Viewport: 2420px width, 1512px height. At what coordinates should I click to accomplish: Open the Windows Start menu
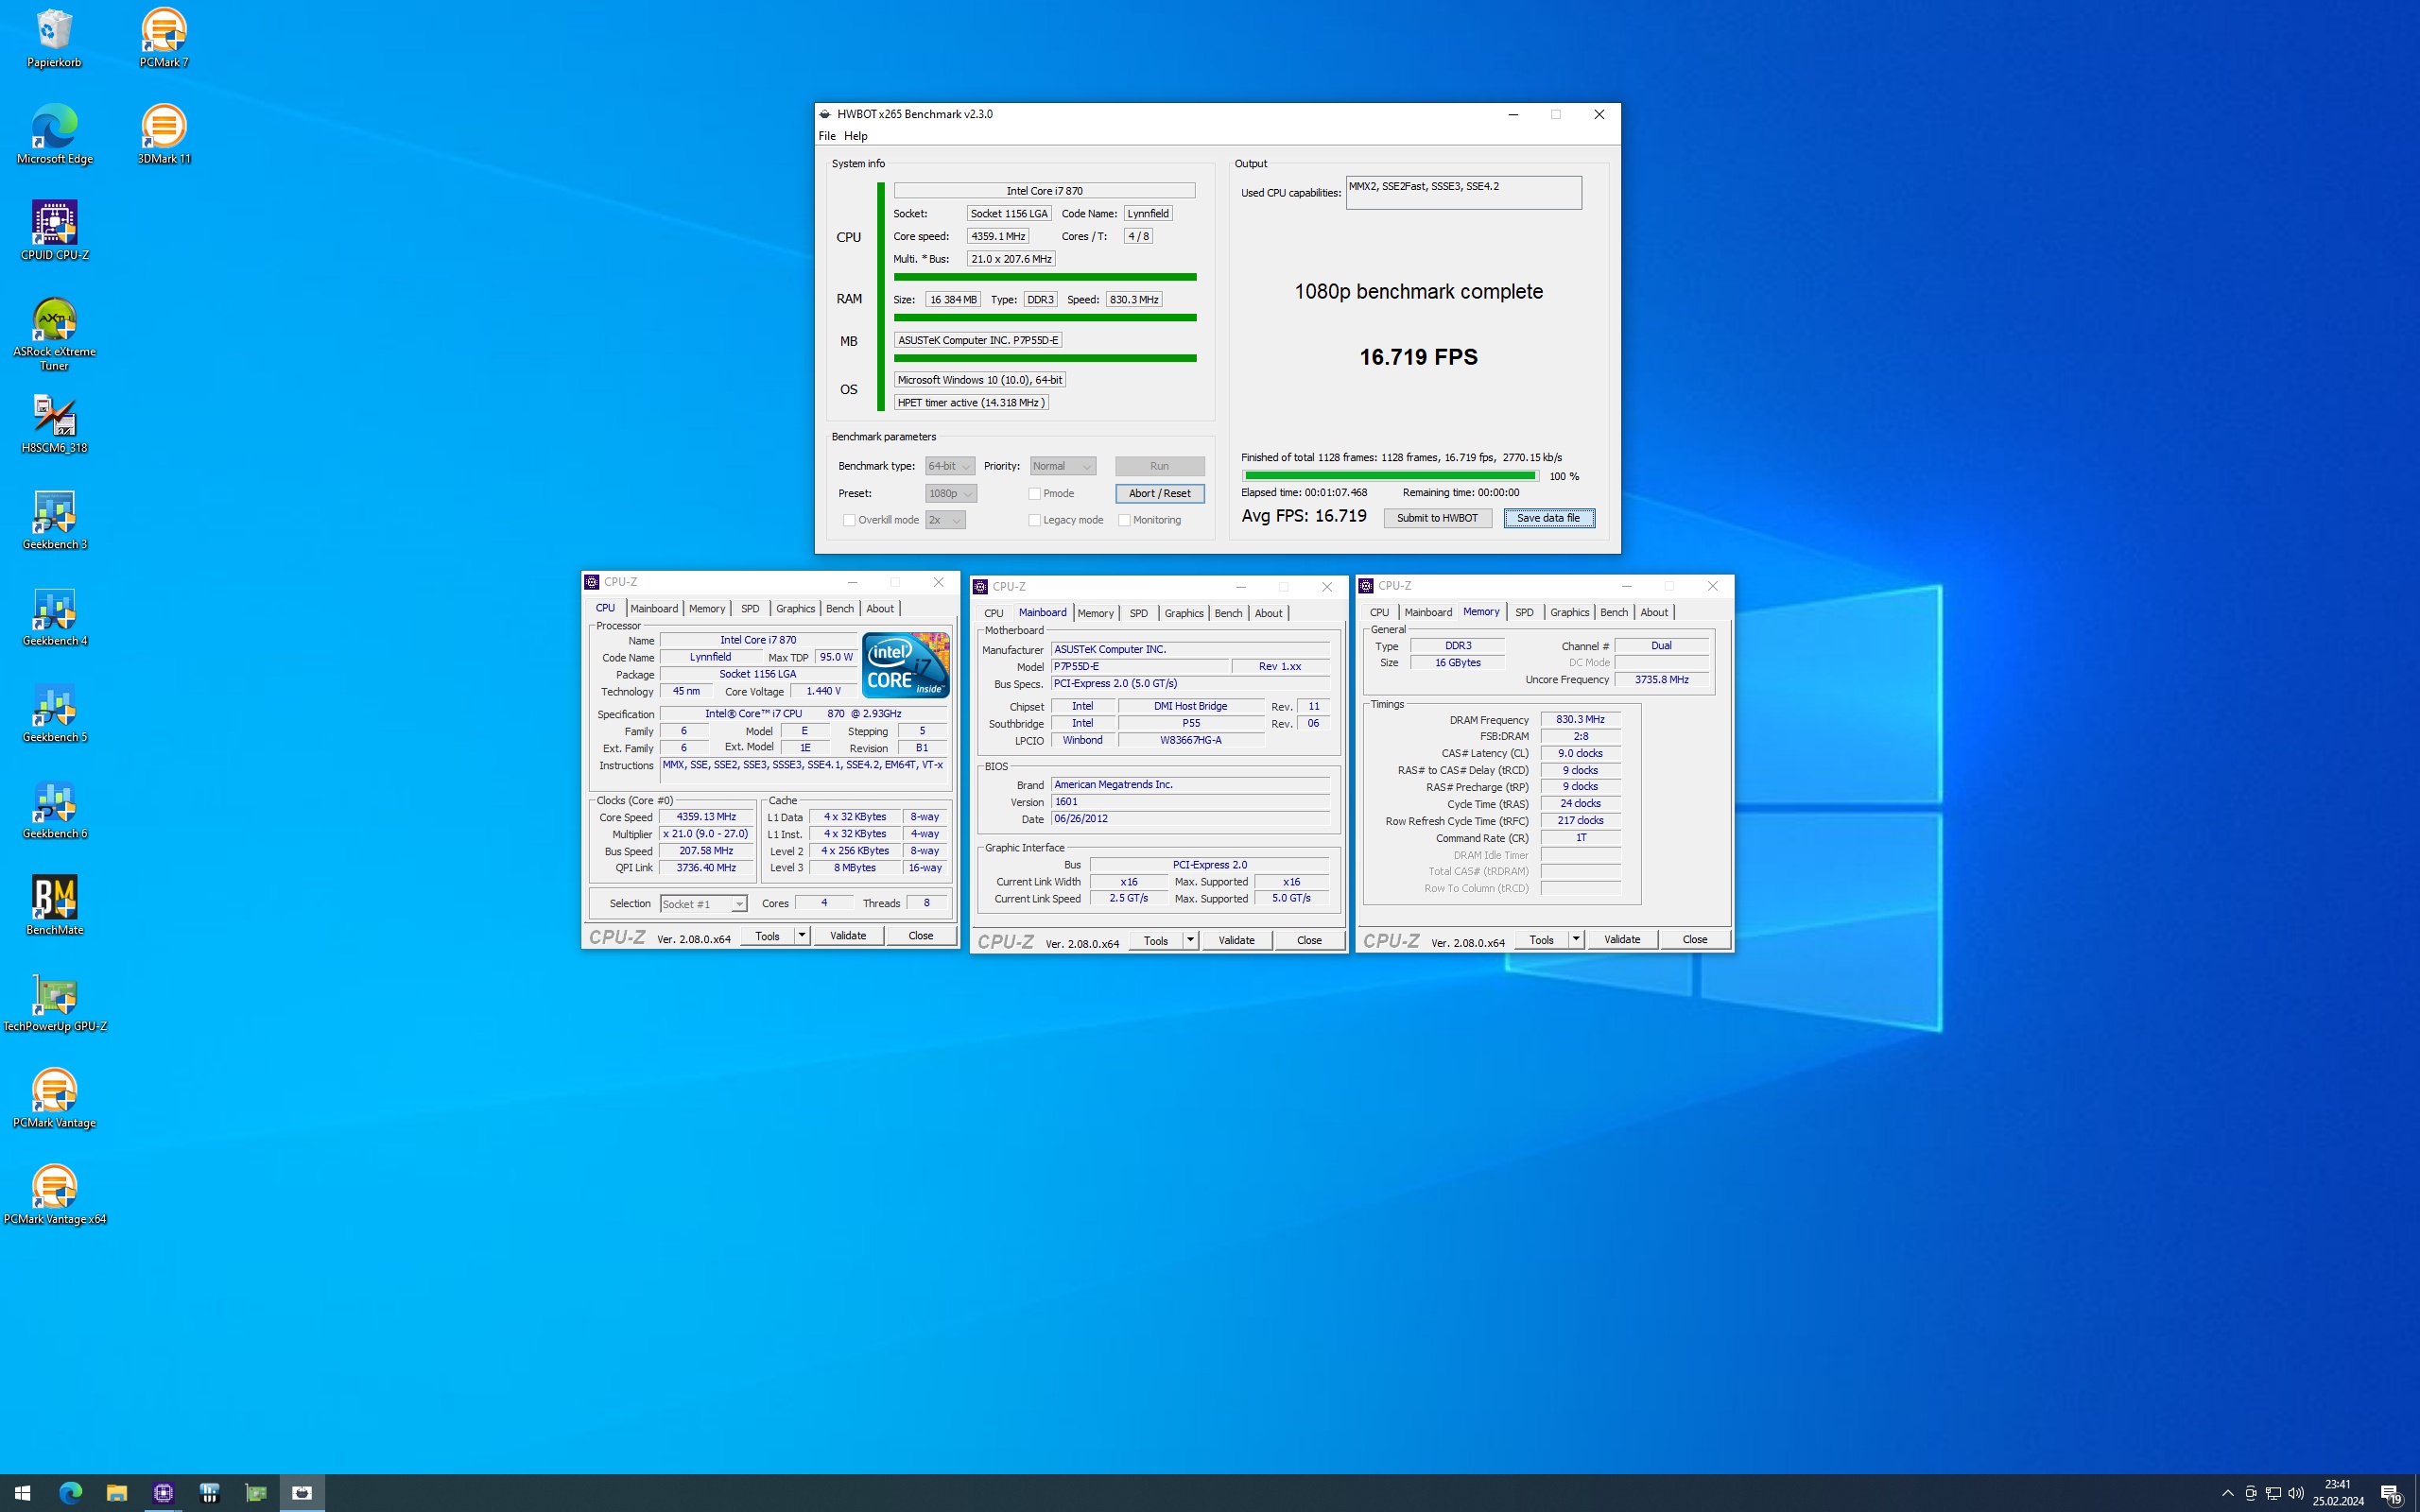coord(22,1493)
